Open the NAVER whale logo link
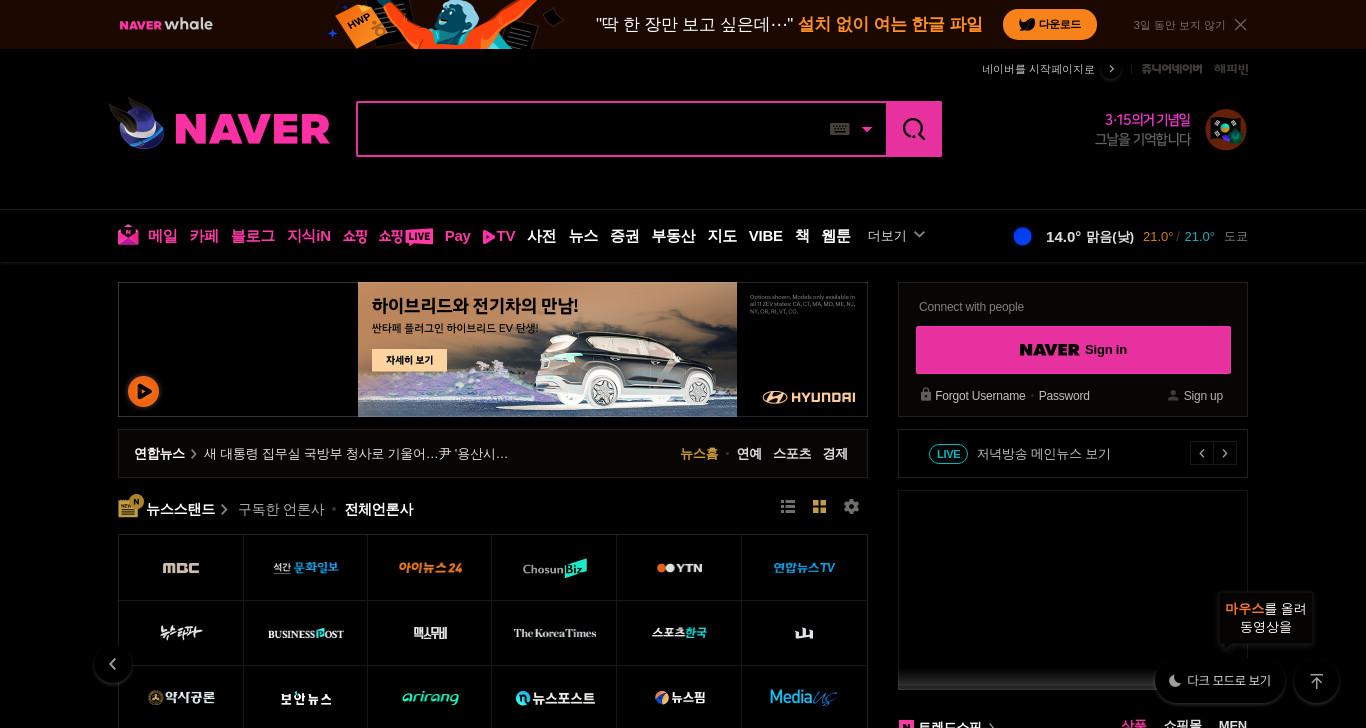 (x=166, y=24)
